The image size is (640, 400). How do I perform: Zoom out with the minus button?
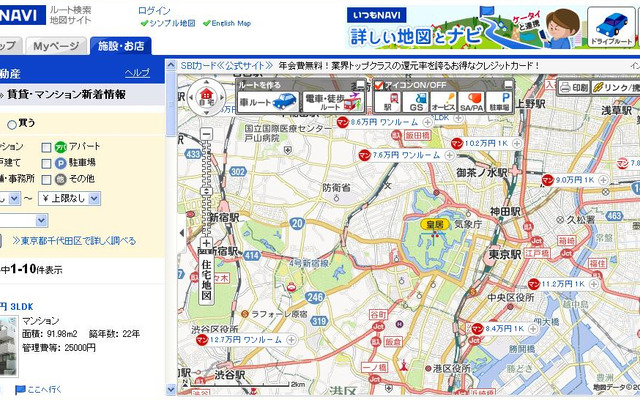[x=207, y=134]
